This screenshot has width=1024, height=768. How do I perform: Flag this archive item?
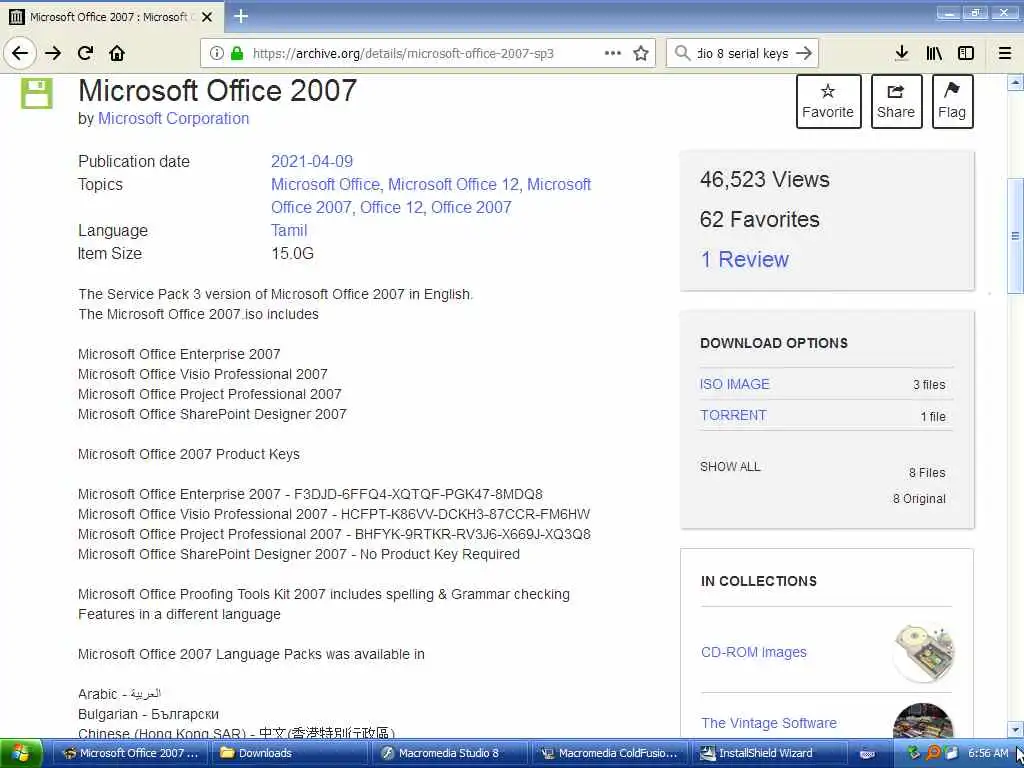pyautogui.click(x=952, y=101)
